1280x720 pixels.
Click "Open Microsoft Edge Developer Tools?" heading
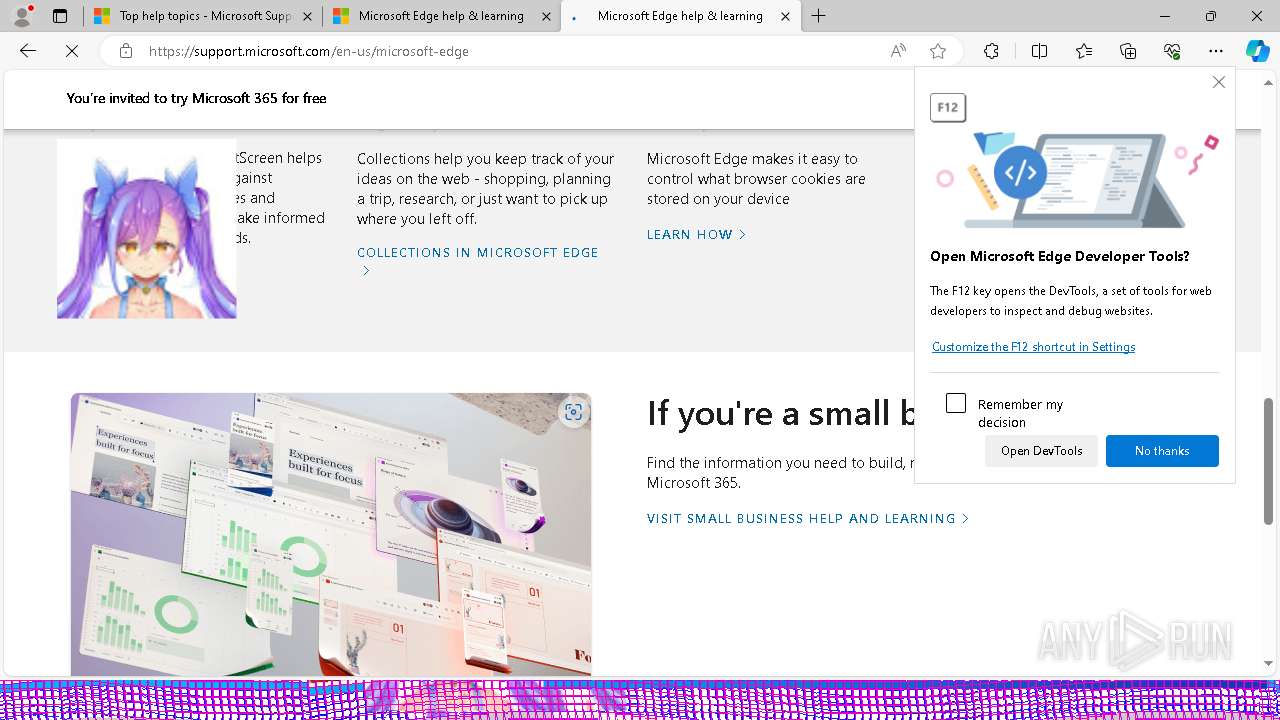1060,256
